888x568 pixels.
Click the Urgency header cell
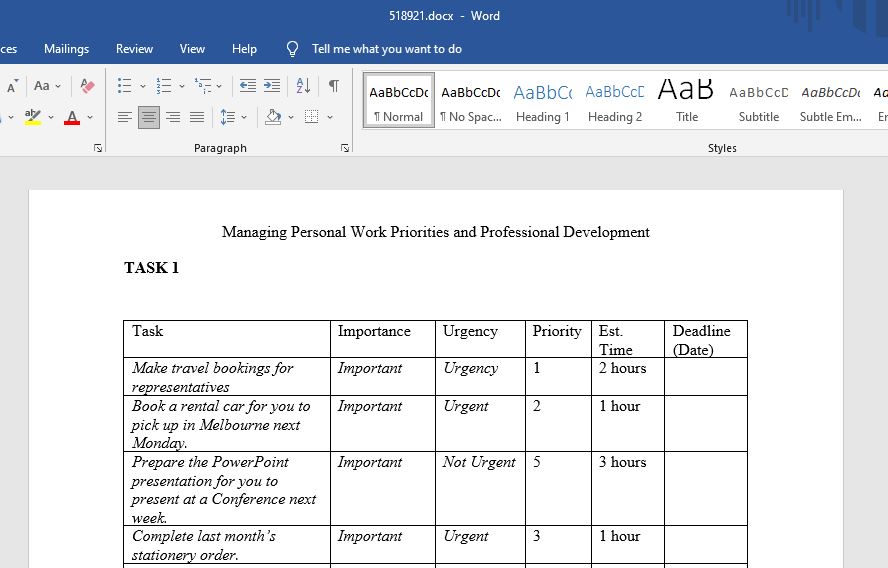[x=480, y=339]
